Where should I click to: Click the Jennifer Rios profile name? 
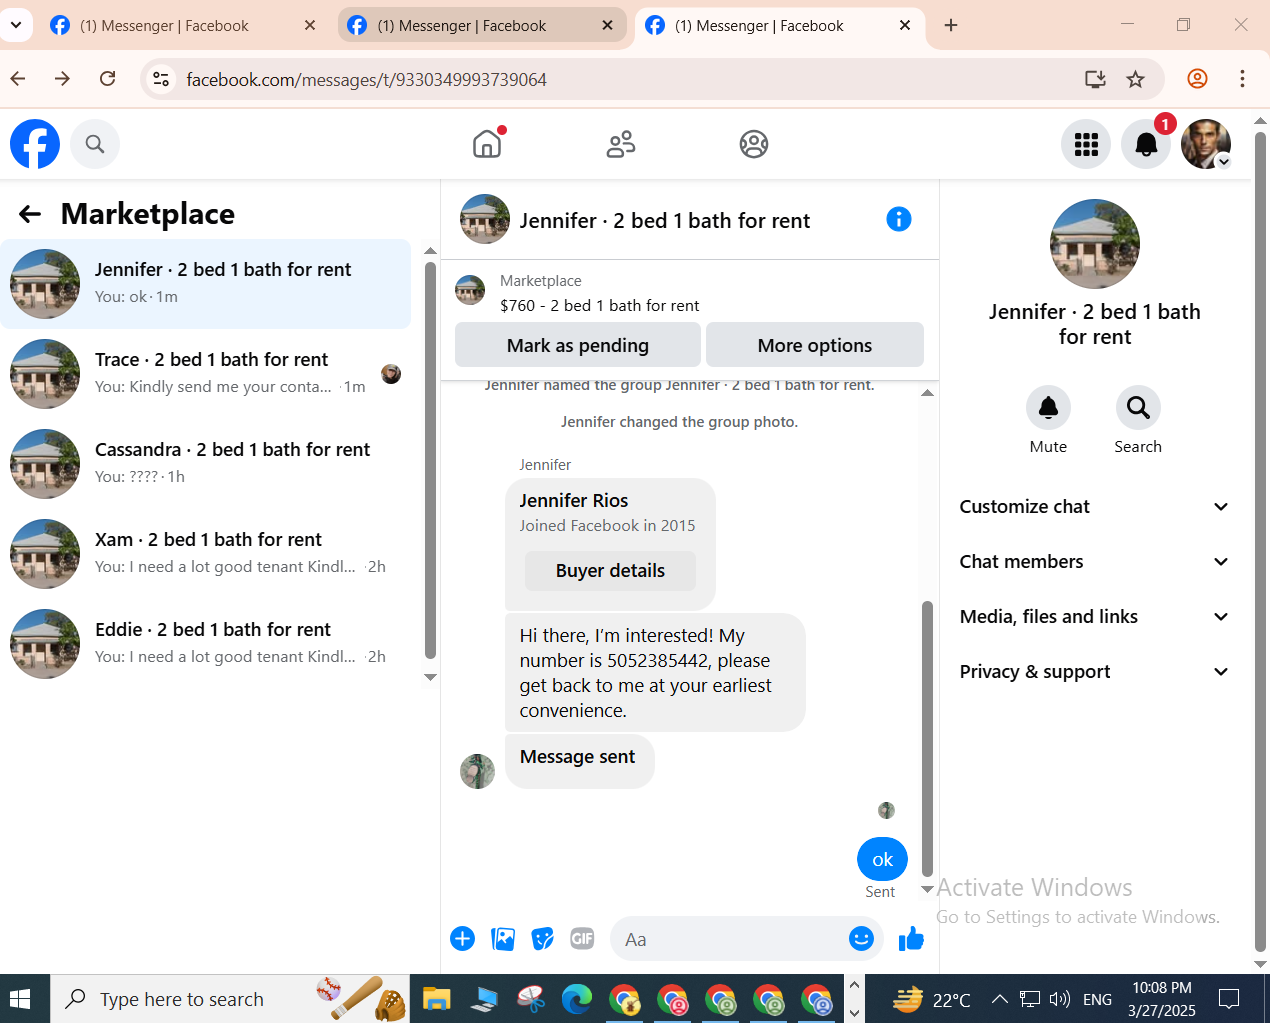[574, 501]
